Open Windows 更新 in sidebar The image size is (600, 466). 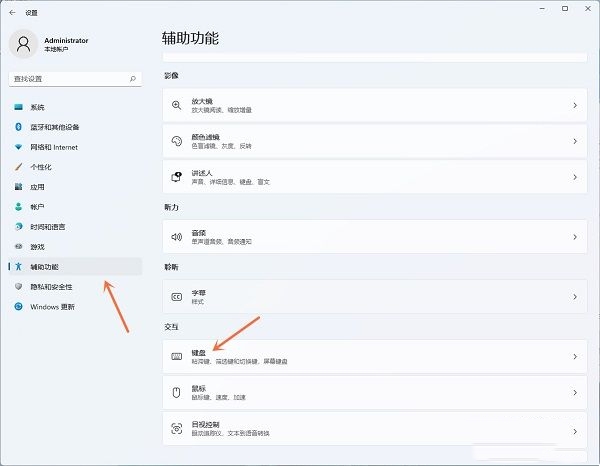coord(51,307)
